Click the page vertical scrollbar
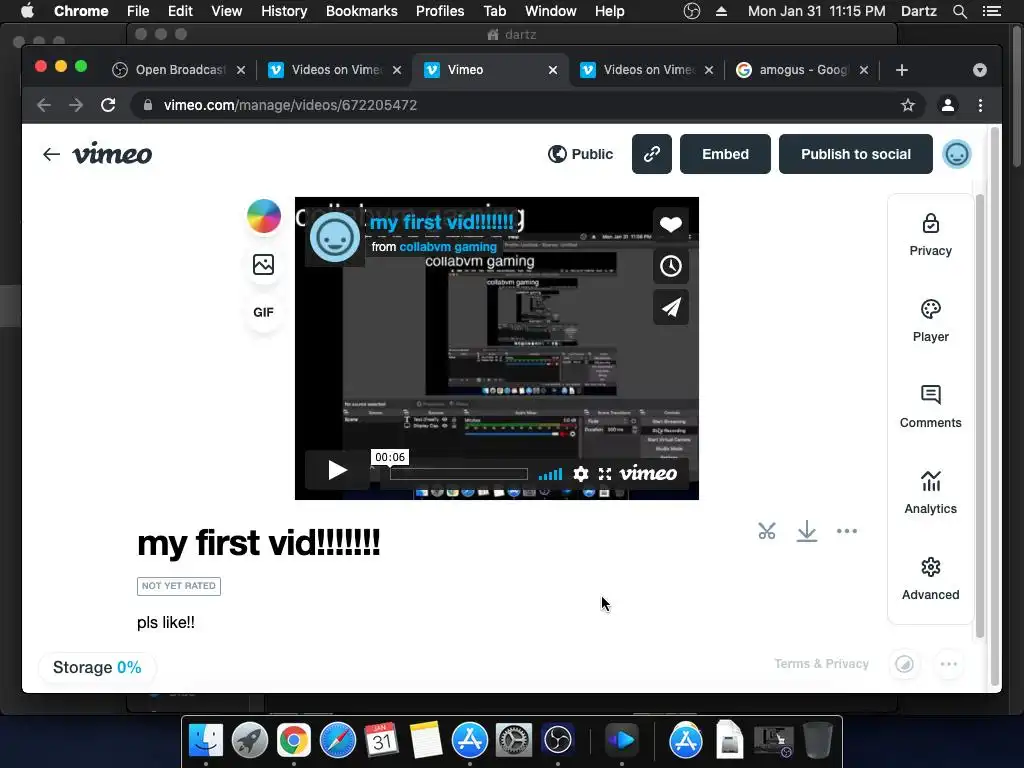This screenshot has height=768, width=1024. pyautogui.click(x=995, y=406)
